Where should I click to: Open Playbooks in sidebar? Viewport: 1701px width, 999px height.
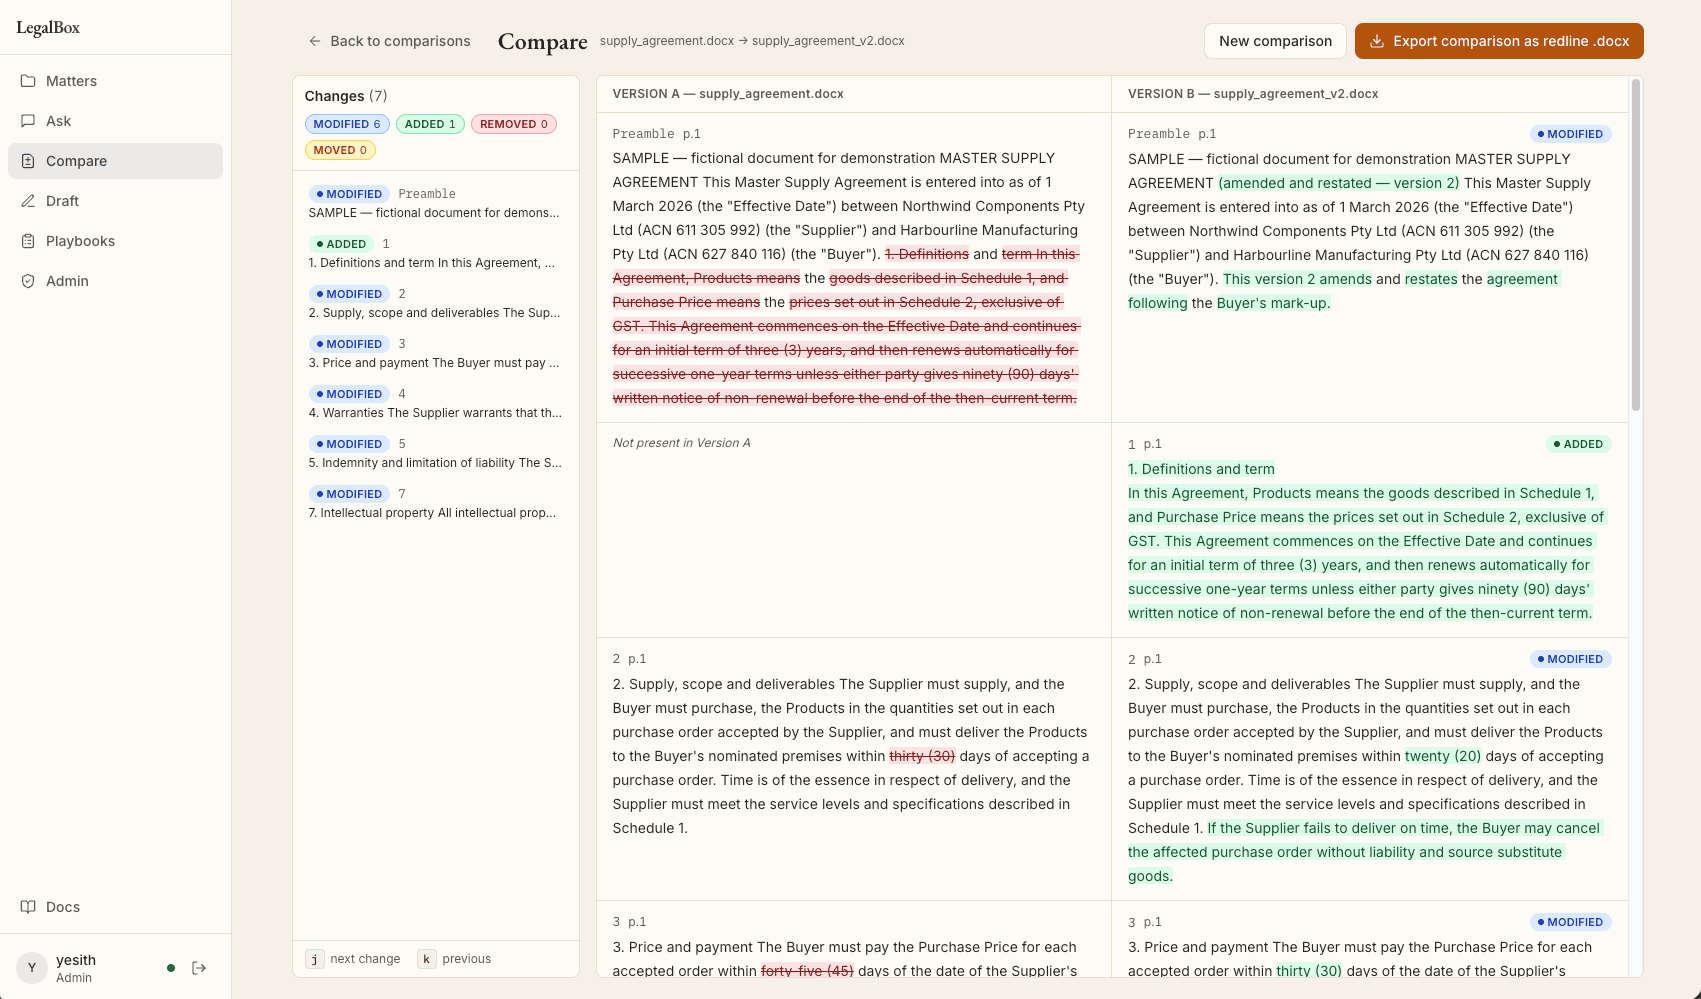pos(115,241)
